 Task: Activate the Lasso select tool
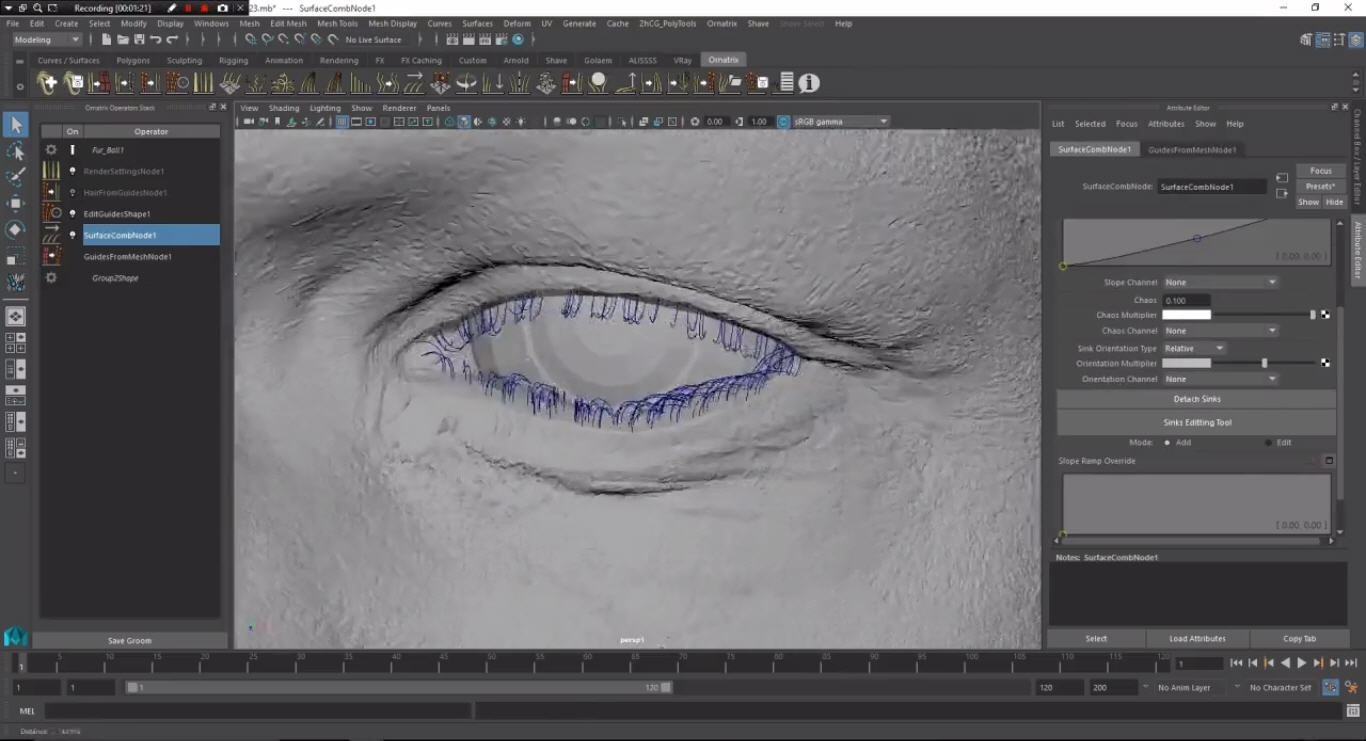(15, 151)
